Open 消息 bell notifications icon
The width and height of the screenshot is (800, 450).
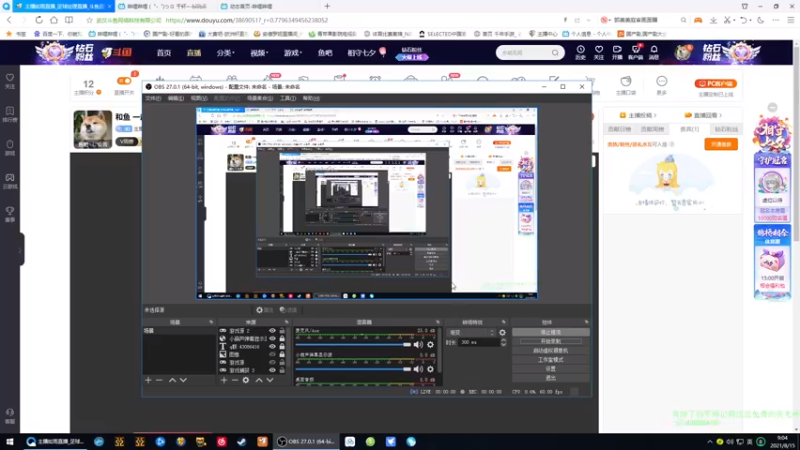[x=654, y=52]
